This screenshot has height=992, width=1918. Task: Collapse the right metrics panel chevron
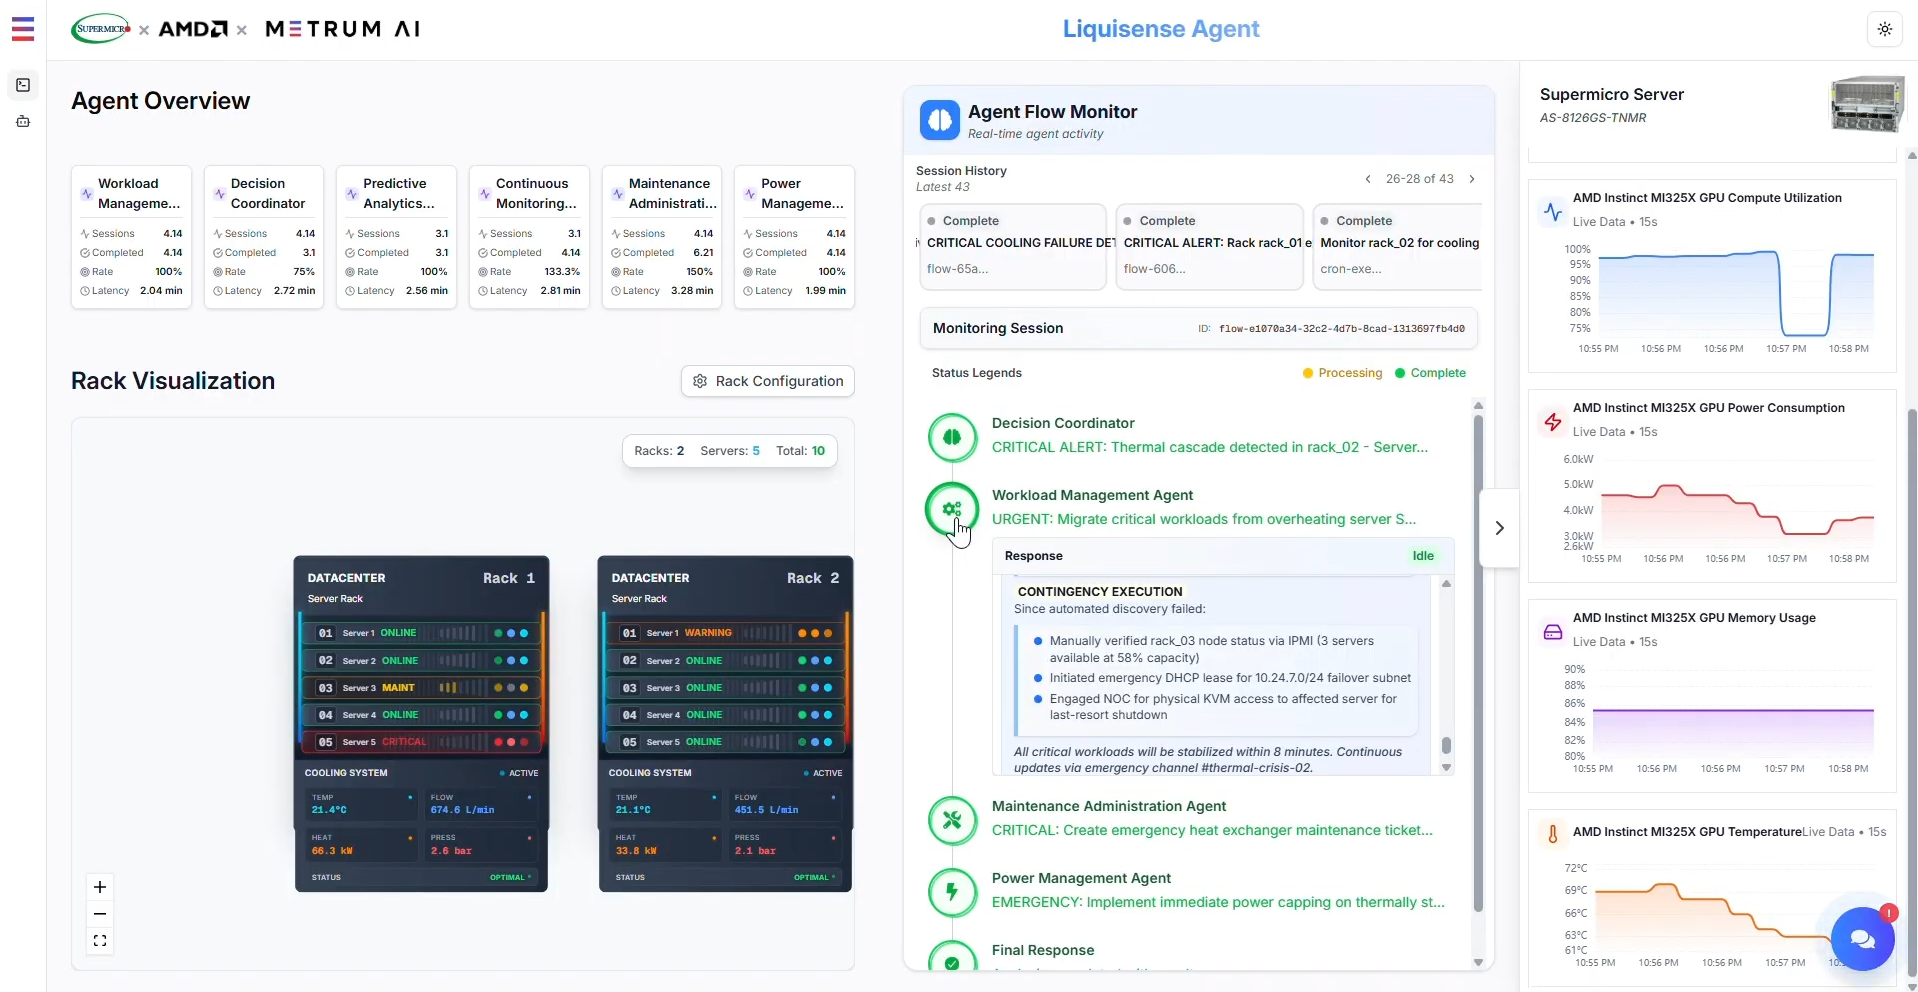(x=1498, y=527)
